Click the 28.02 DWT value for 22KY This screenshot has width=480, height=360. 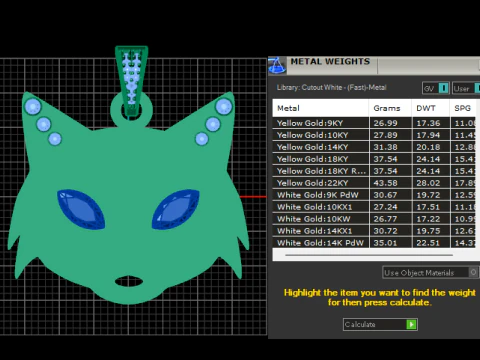point(428,183)
